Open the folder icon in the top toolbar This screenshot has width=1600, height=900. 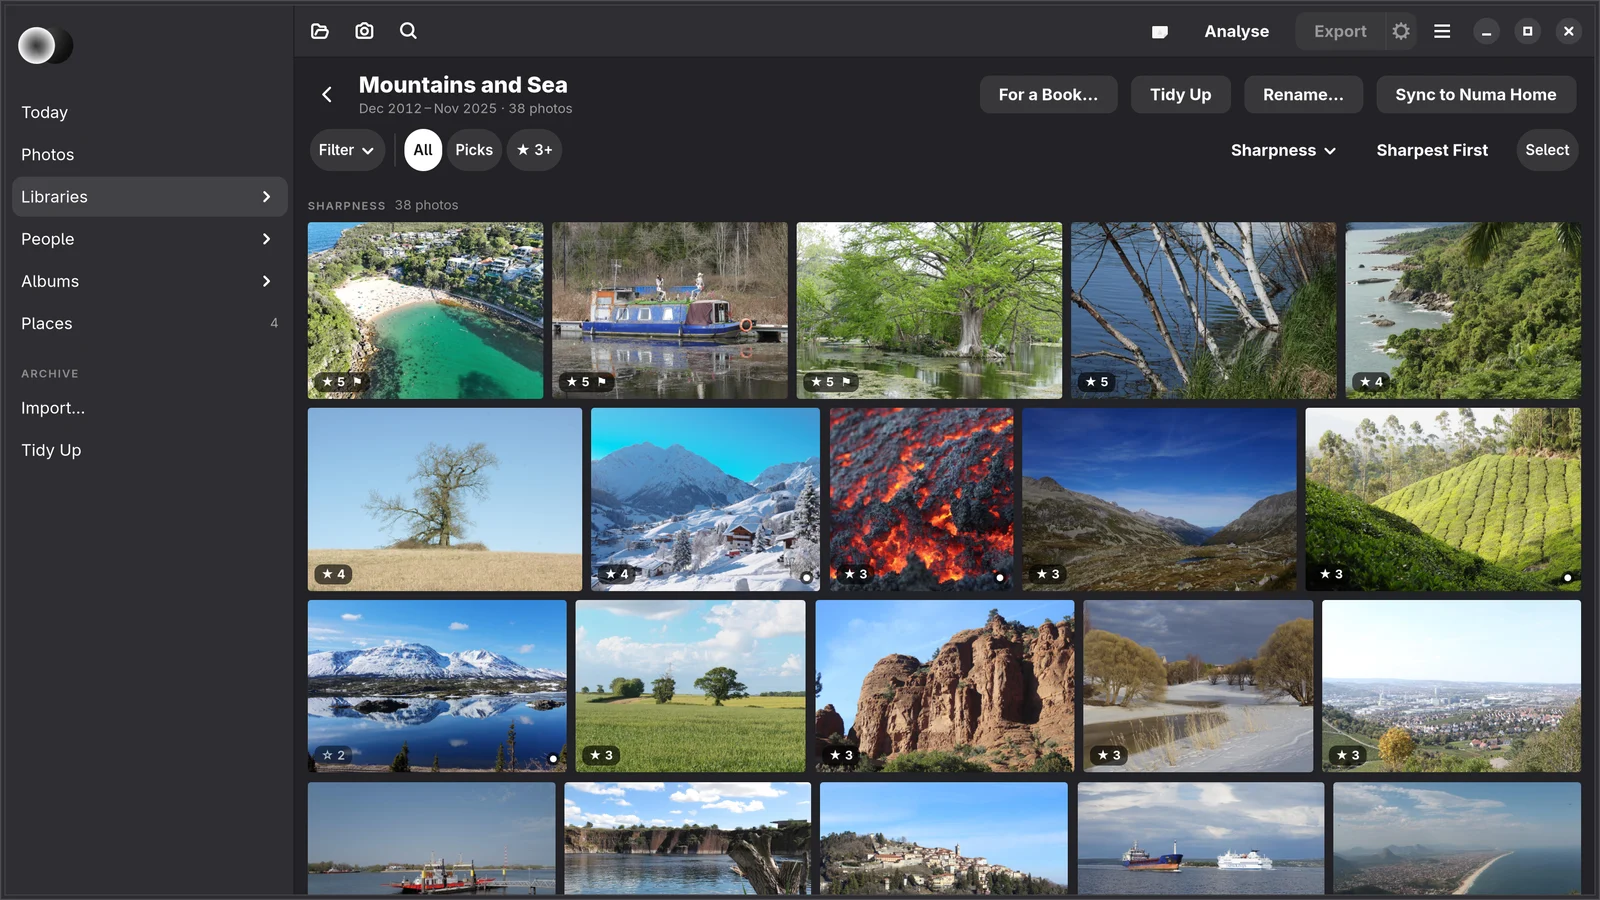click(320, 31)
